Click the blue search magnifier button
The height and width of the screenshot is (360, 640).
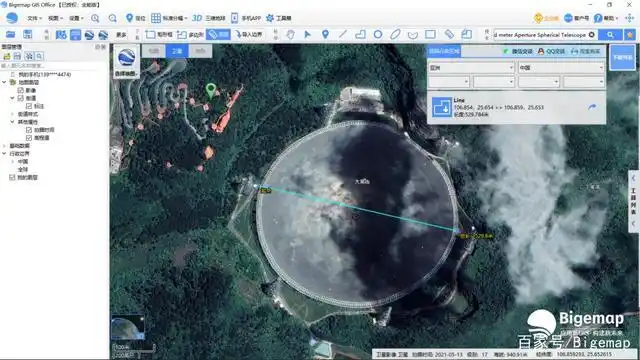coord(610,35)
